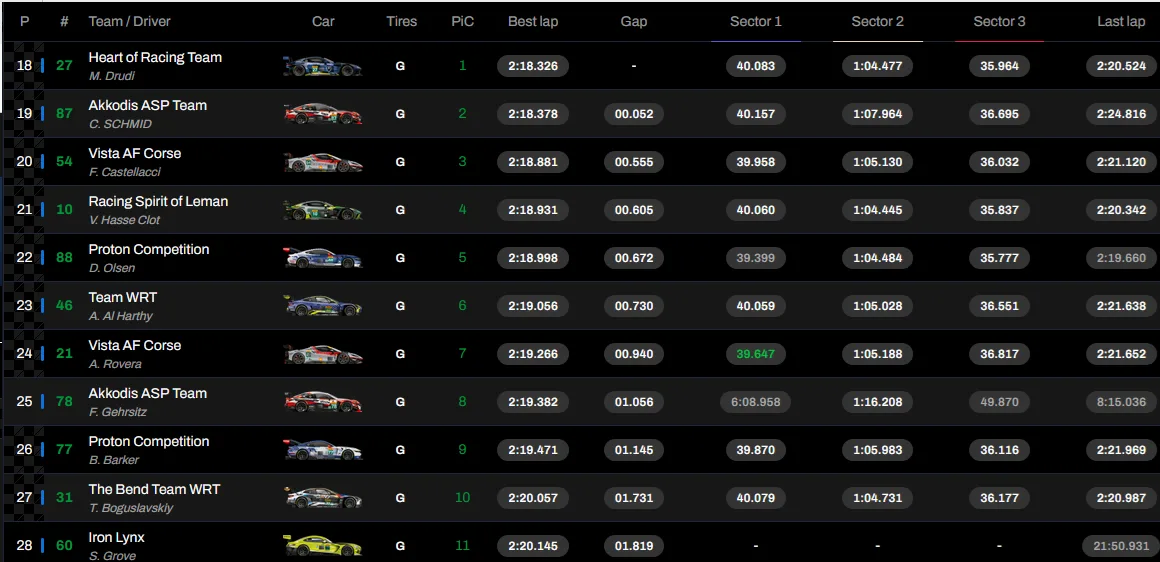The image size is (1160, 562).
Task: Click best lap time 2:18.326
Action: 533,66
